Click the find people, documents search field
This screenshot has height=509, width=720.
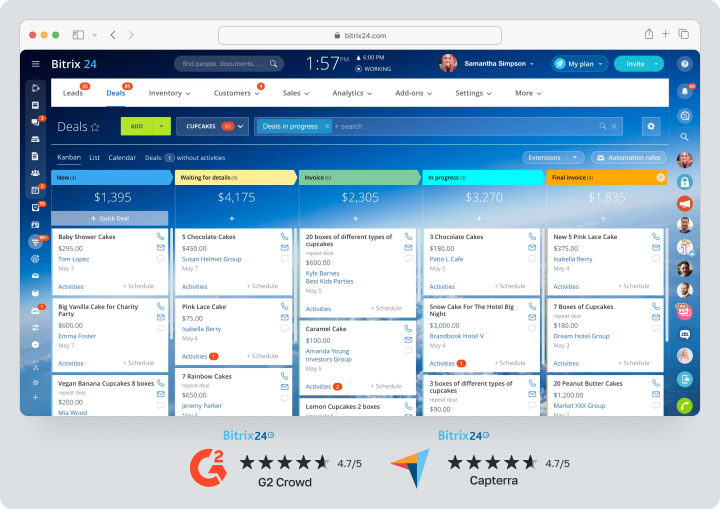229,64
